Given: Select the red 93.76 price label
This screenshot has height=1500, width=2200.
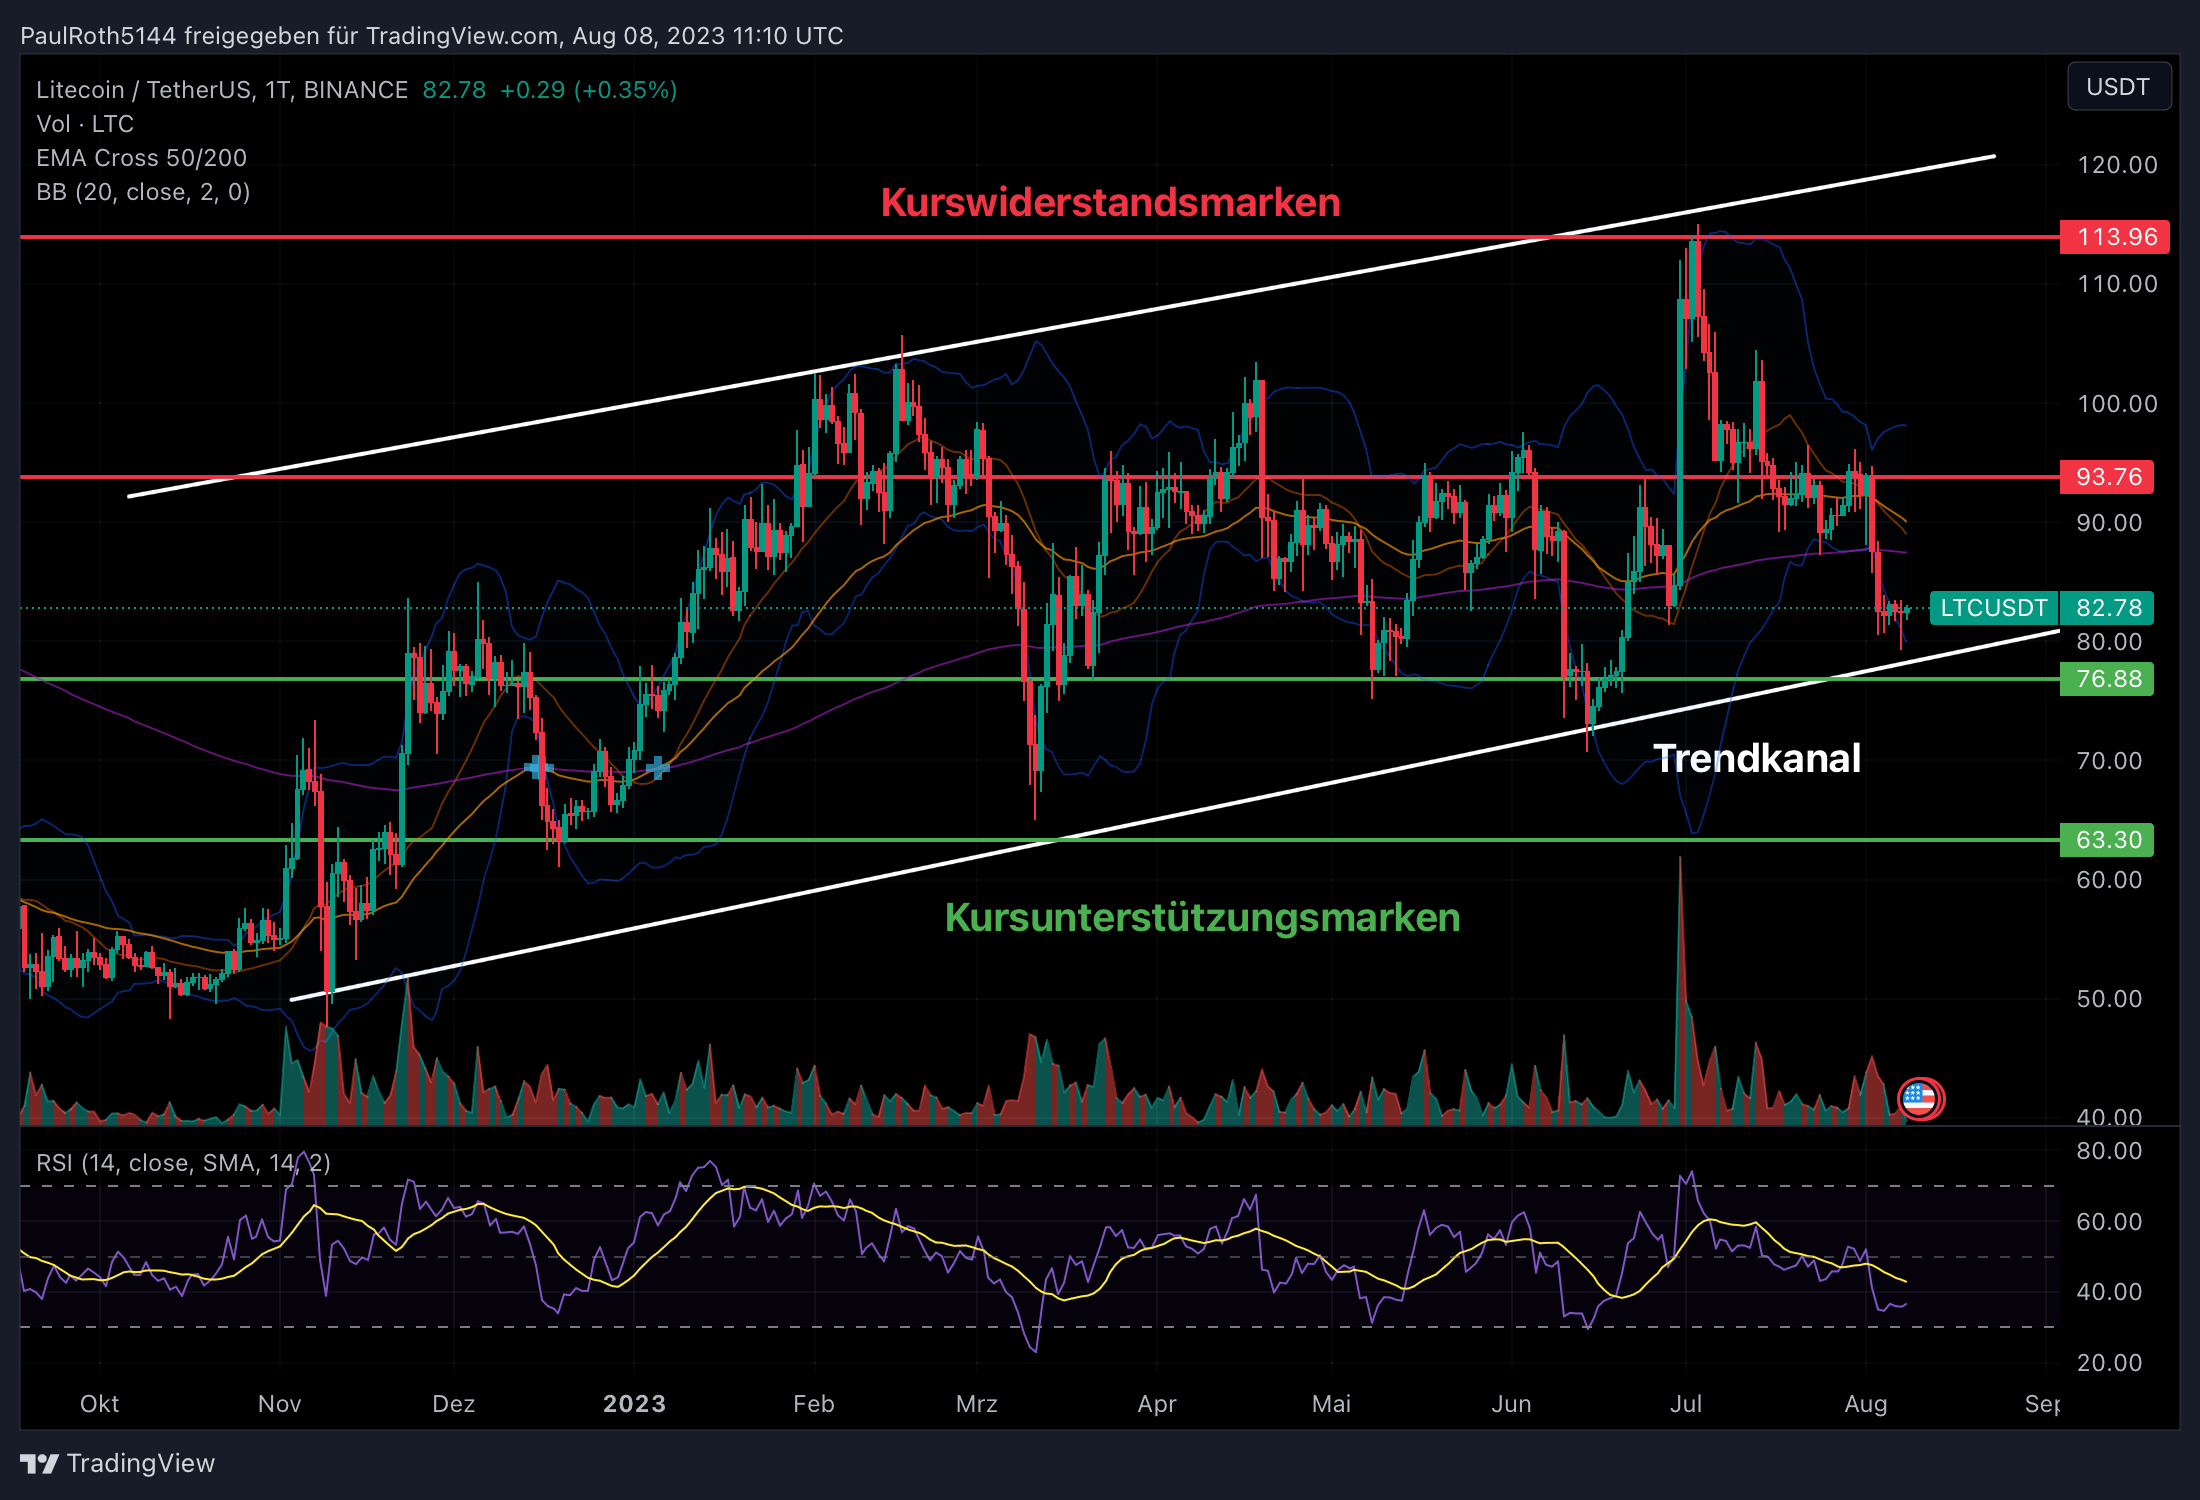Looking at the screenshot, I should (2107, 477).
